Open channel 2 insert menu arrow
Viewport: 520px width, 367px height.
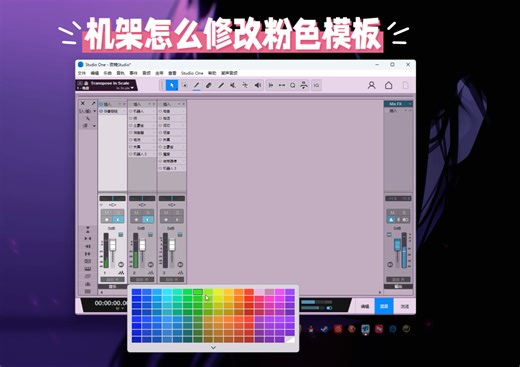pos(150,104)
